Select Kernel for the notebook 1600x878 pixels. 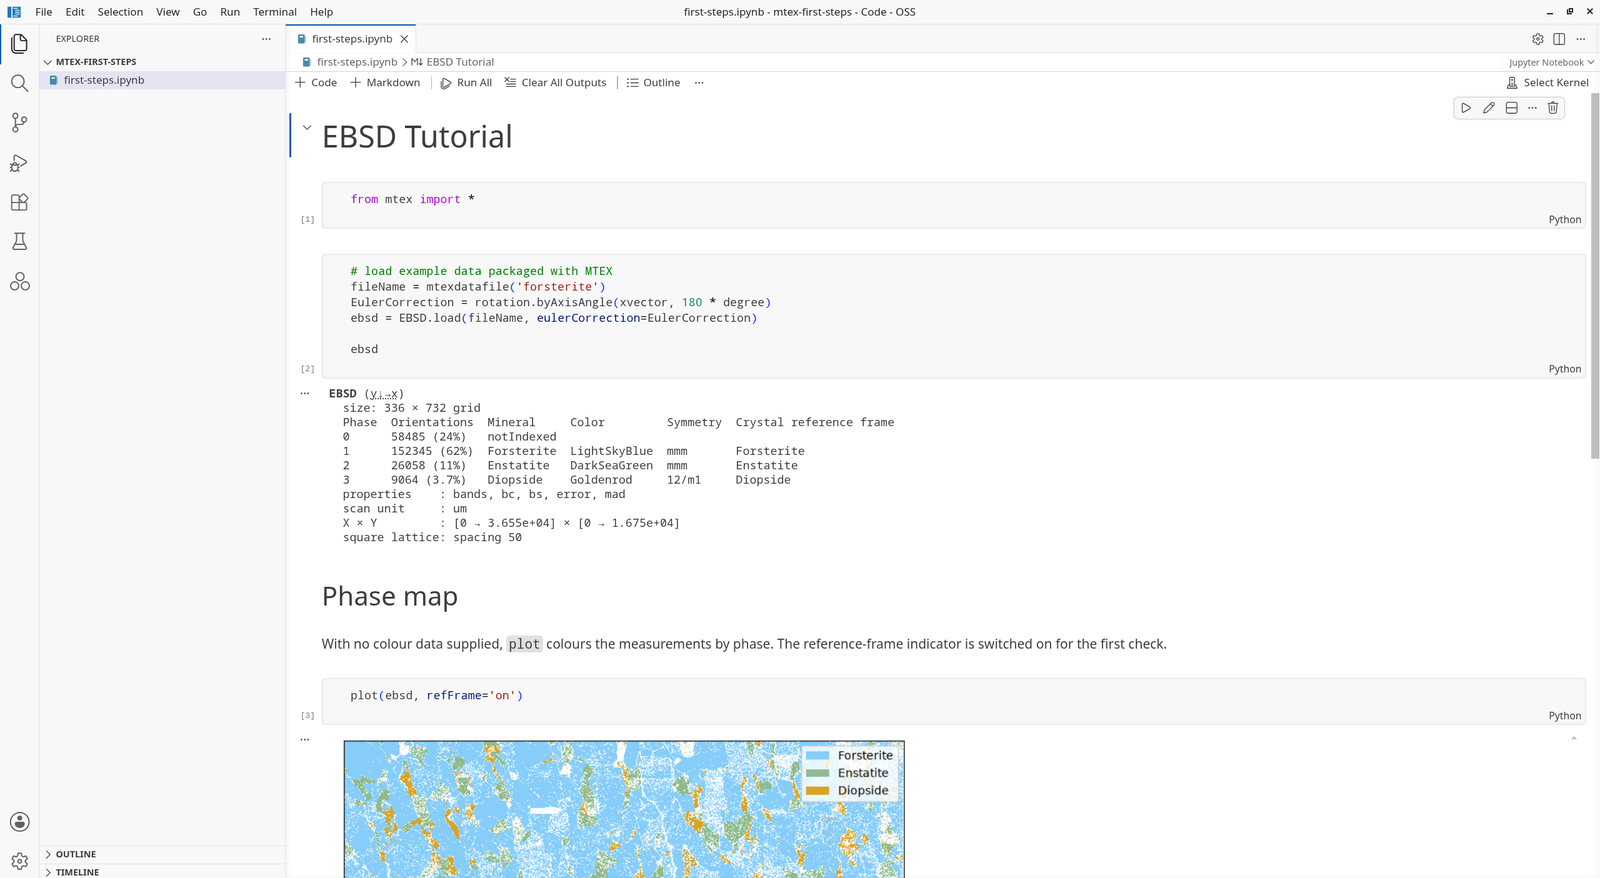pyautogui.click(x=1547, y=83)
